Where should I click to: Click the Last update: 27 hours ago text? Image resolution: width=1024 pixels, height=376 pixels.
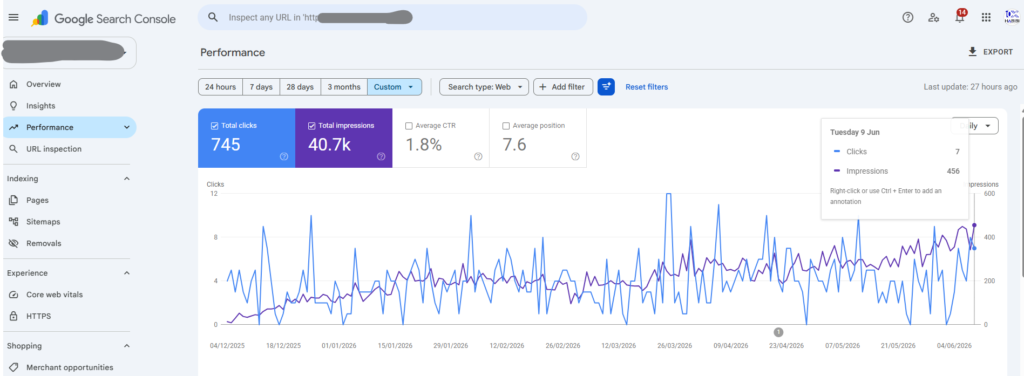point(970,87)
